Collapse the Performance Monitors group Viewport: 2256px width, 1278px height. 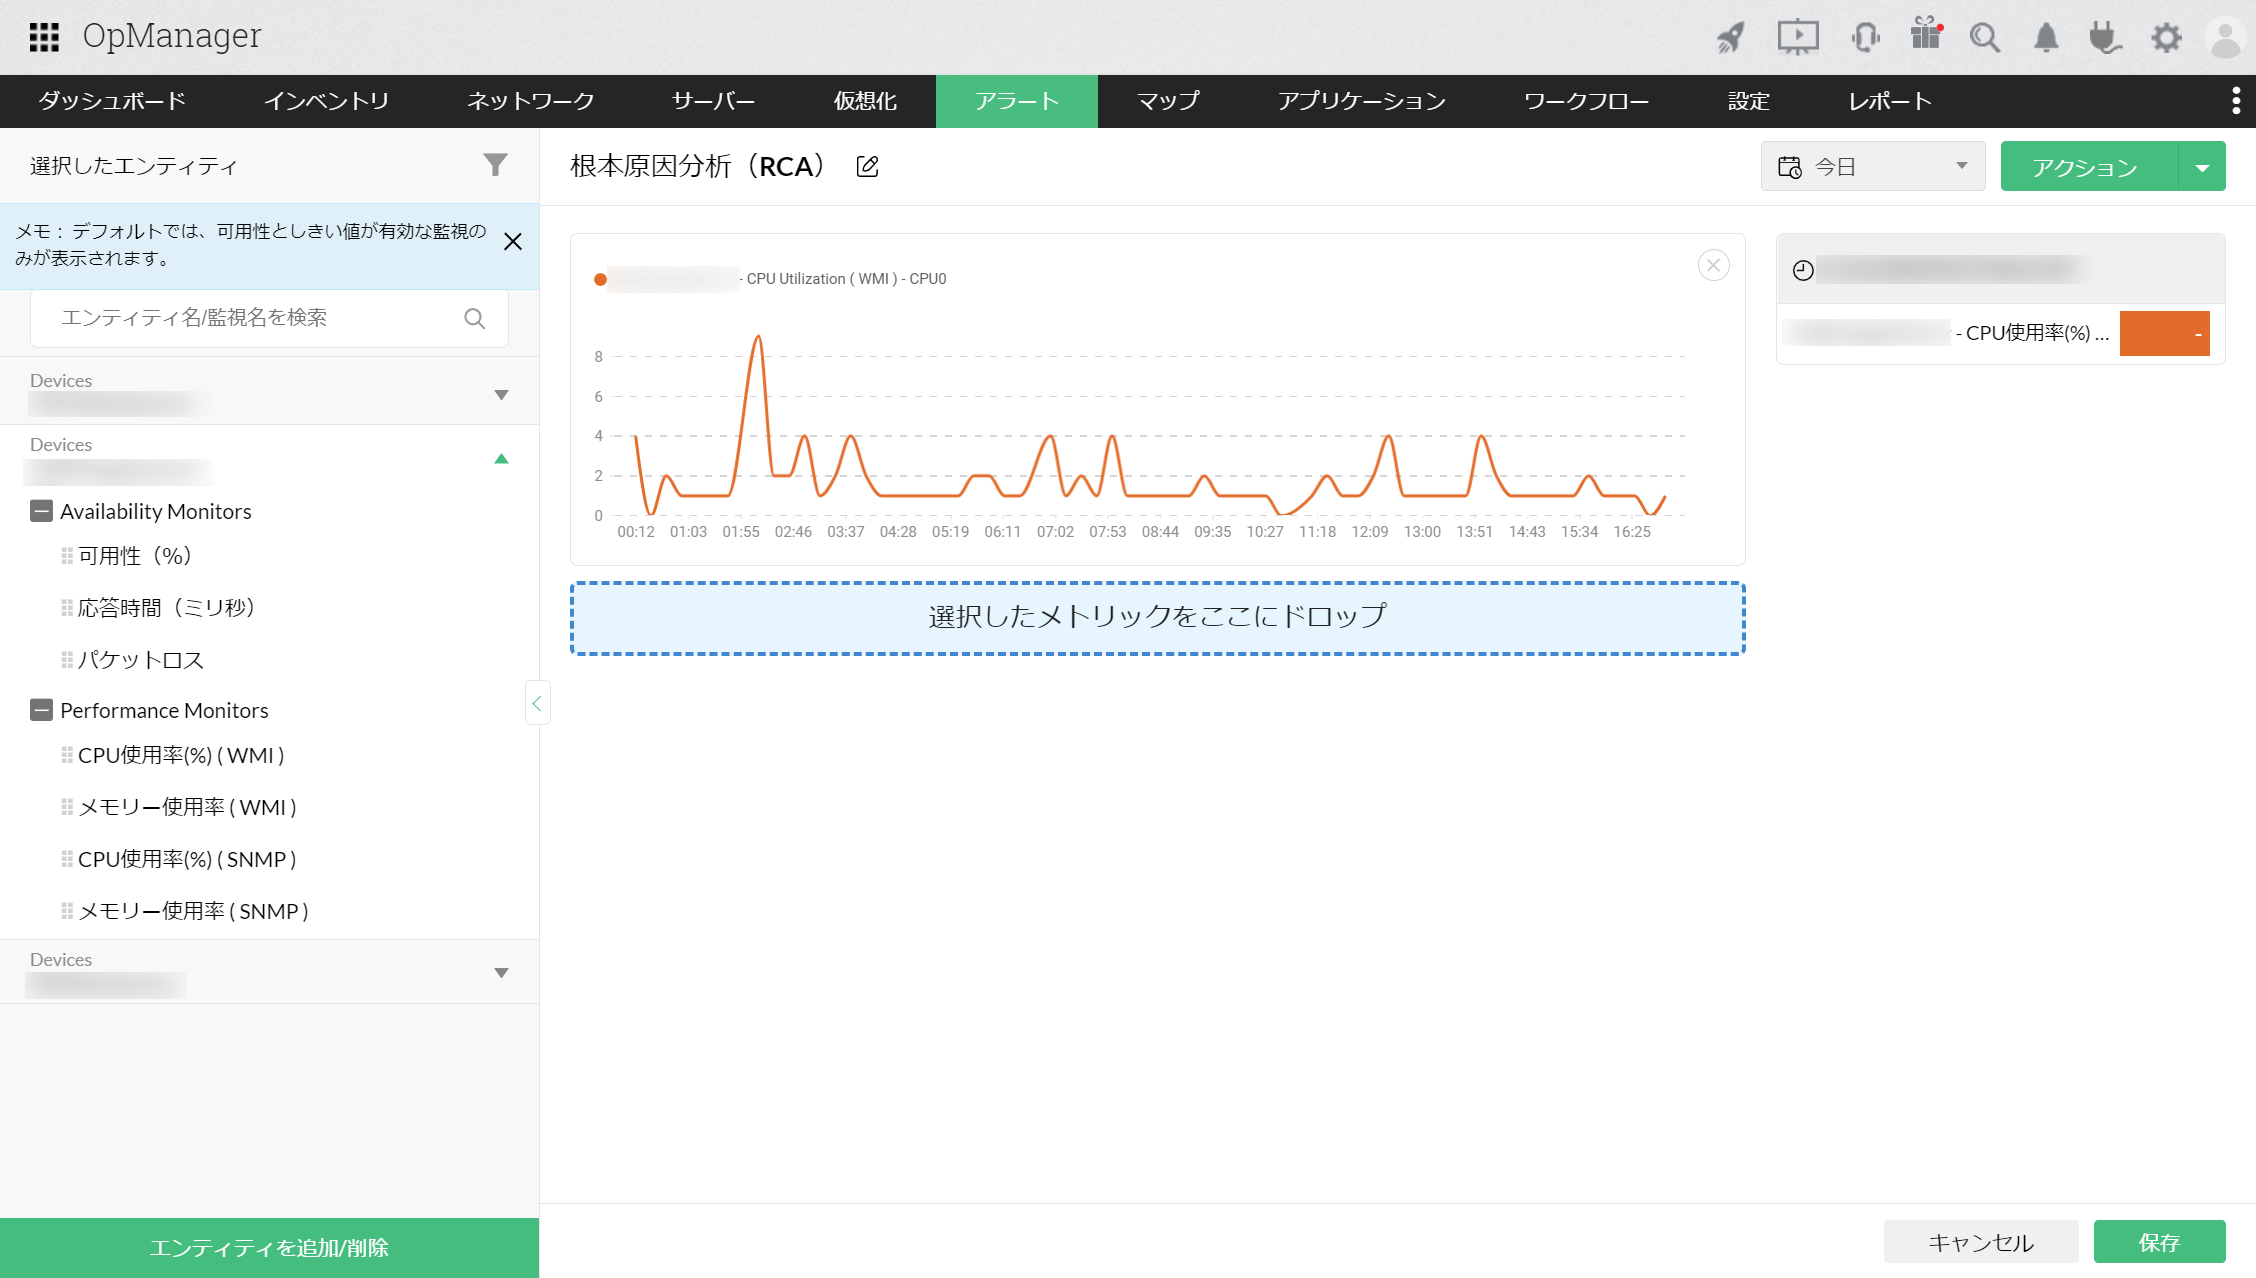click(41, 710)
